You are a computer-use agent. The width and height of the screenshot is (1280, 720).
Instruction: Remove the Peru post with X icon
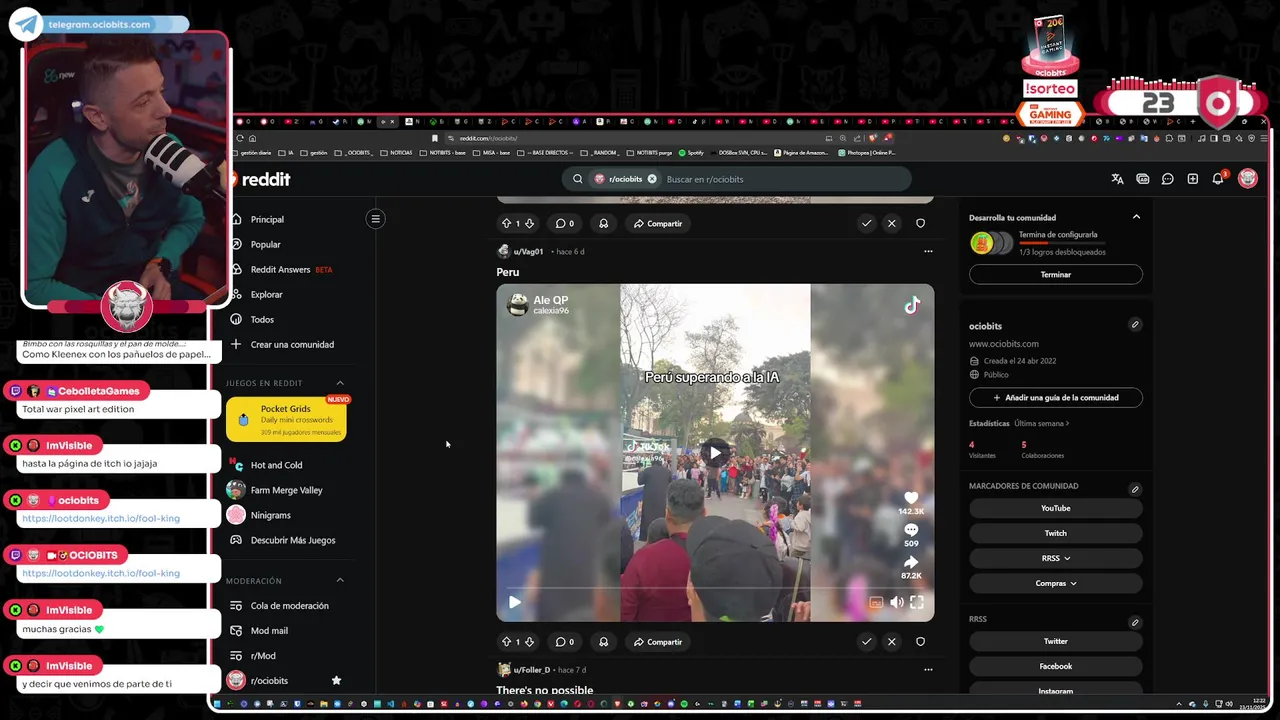(891, 641)
